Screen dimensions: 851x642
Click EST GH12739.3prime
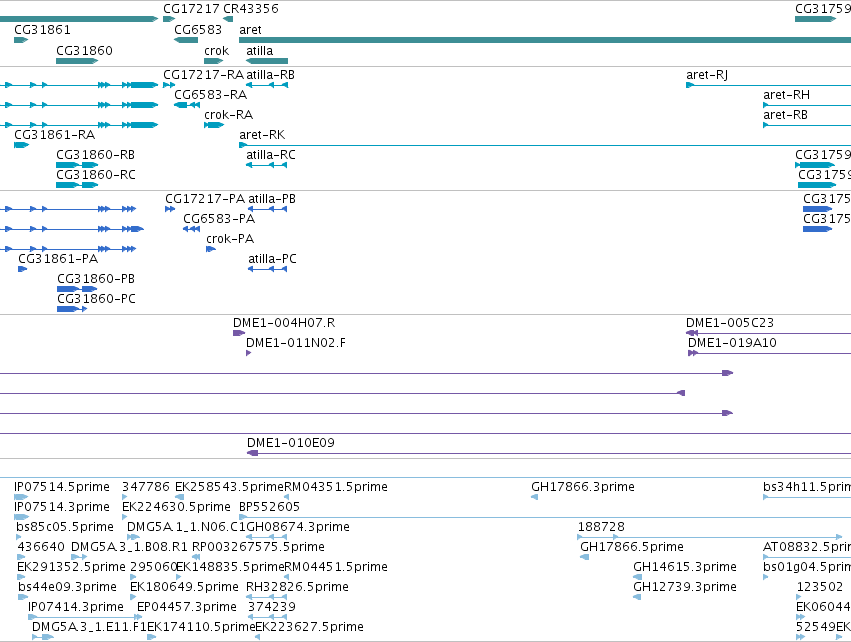point(685,587)
